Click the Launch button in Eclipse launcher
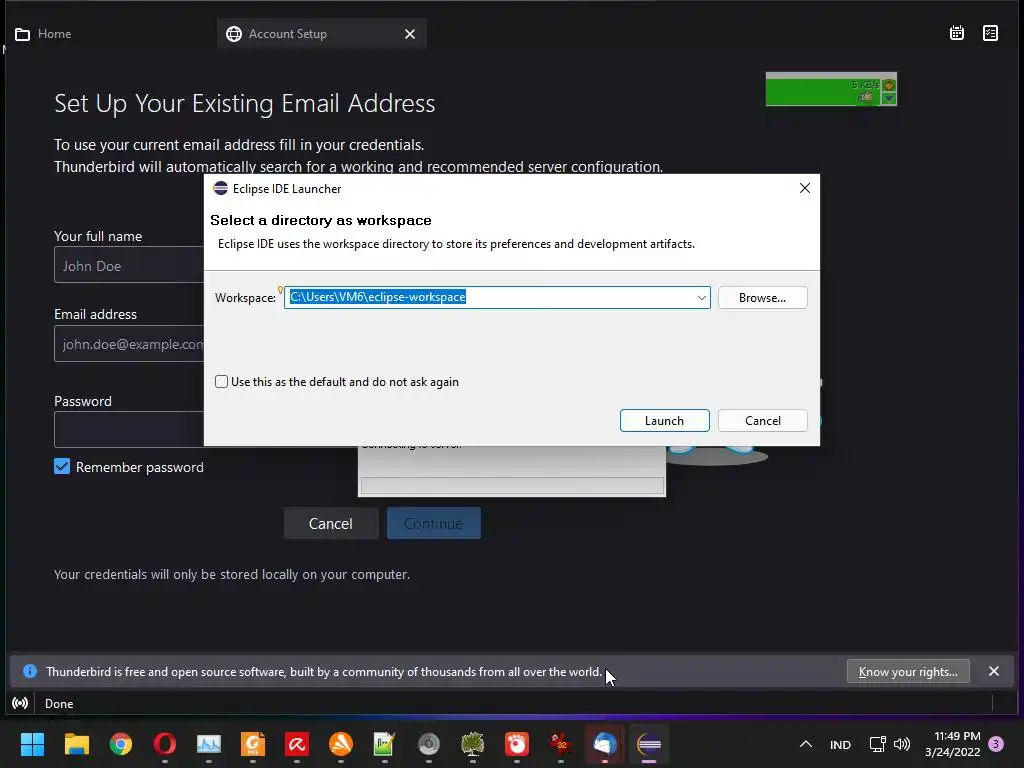The width and height of the screenshot is (1024, 768). coord(664,421)
